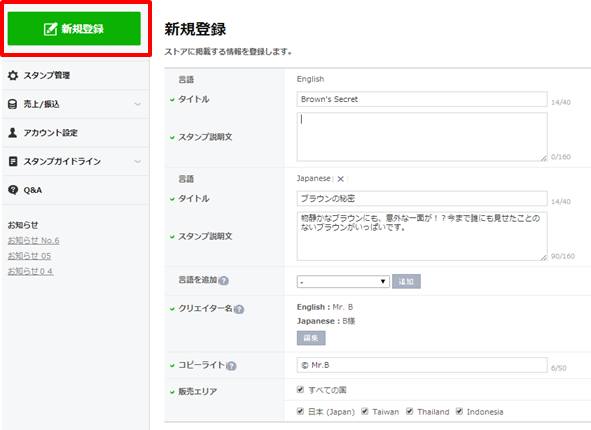This screenshot has height=430, width=591.
Task: Open the 言語を追加 language dropdown
Action: (343, 282)
